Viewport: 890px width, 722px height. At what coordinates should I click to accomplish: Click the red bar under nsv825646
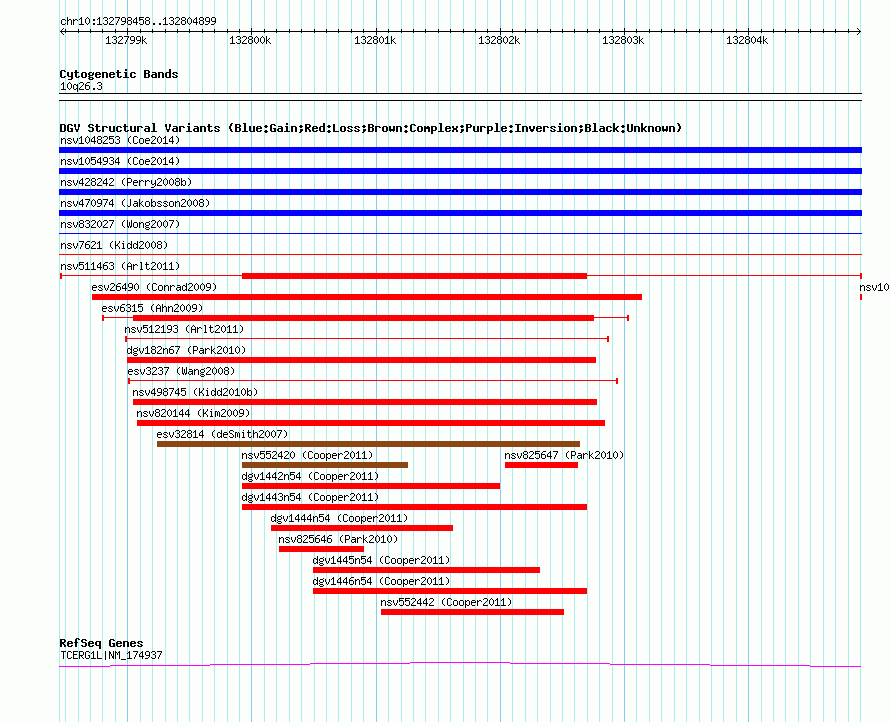click(321, 549)
